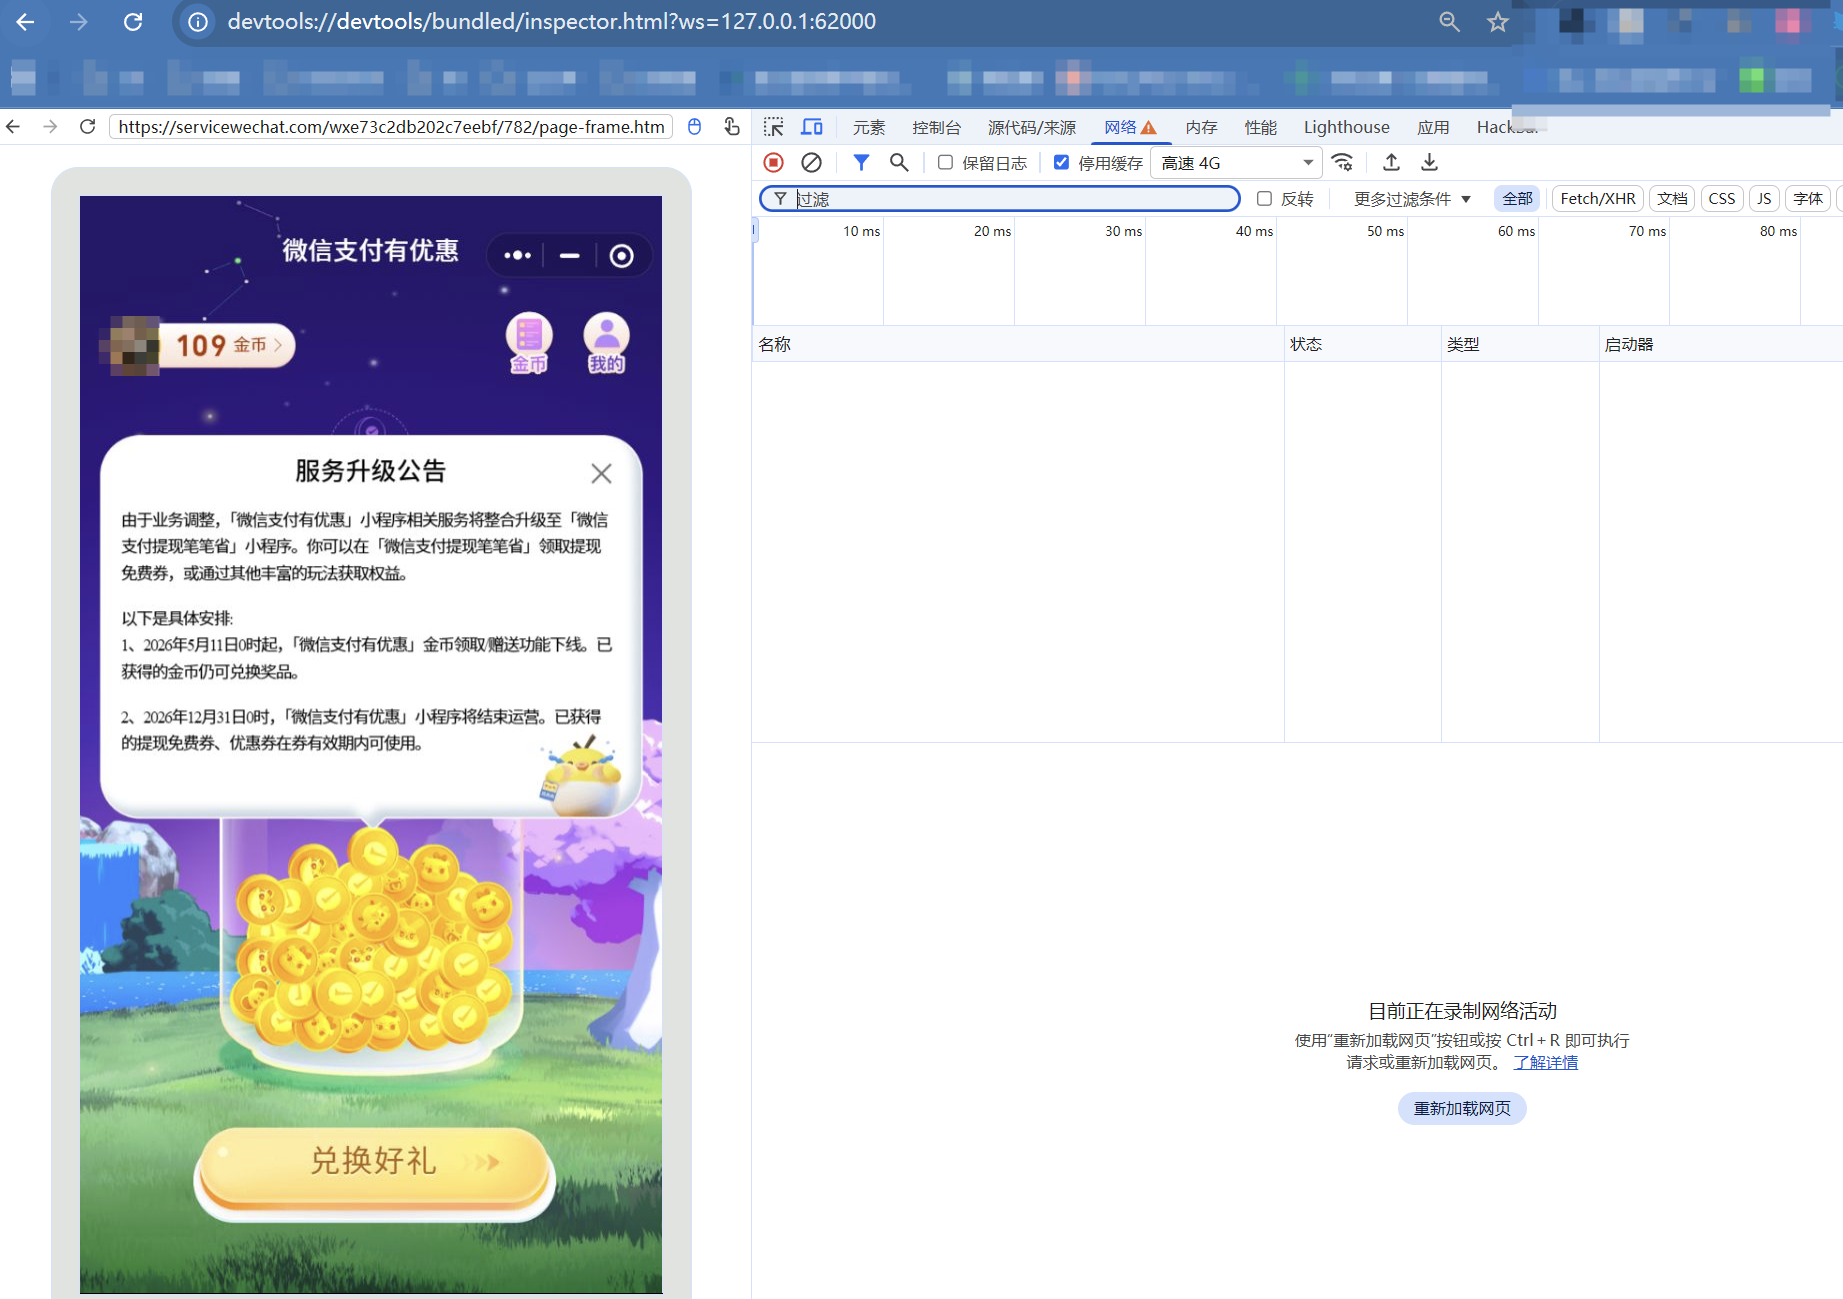Open the site information icon in address bar
The width and height of the screenshot is (1843, 1299).
click(x=198, y=22)
